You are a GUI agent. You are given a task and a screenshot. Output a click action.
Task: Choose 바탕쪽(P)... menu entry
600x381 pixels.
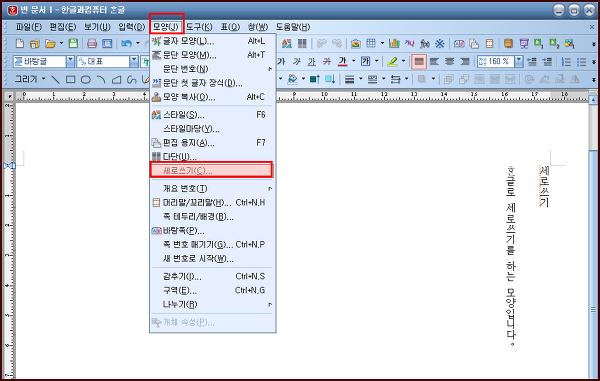coord(212,231)
